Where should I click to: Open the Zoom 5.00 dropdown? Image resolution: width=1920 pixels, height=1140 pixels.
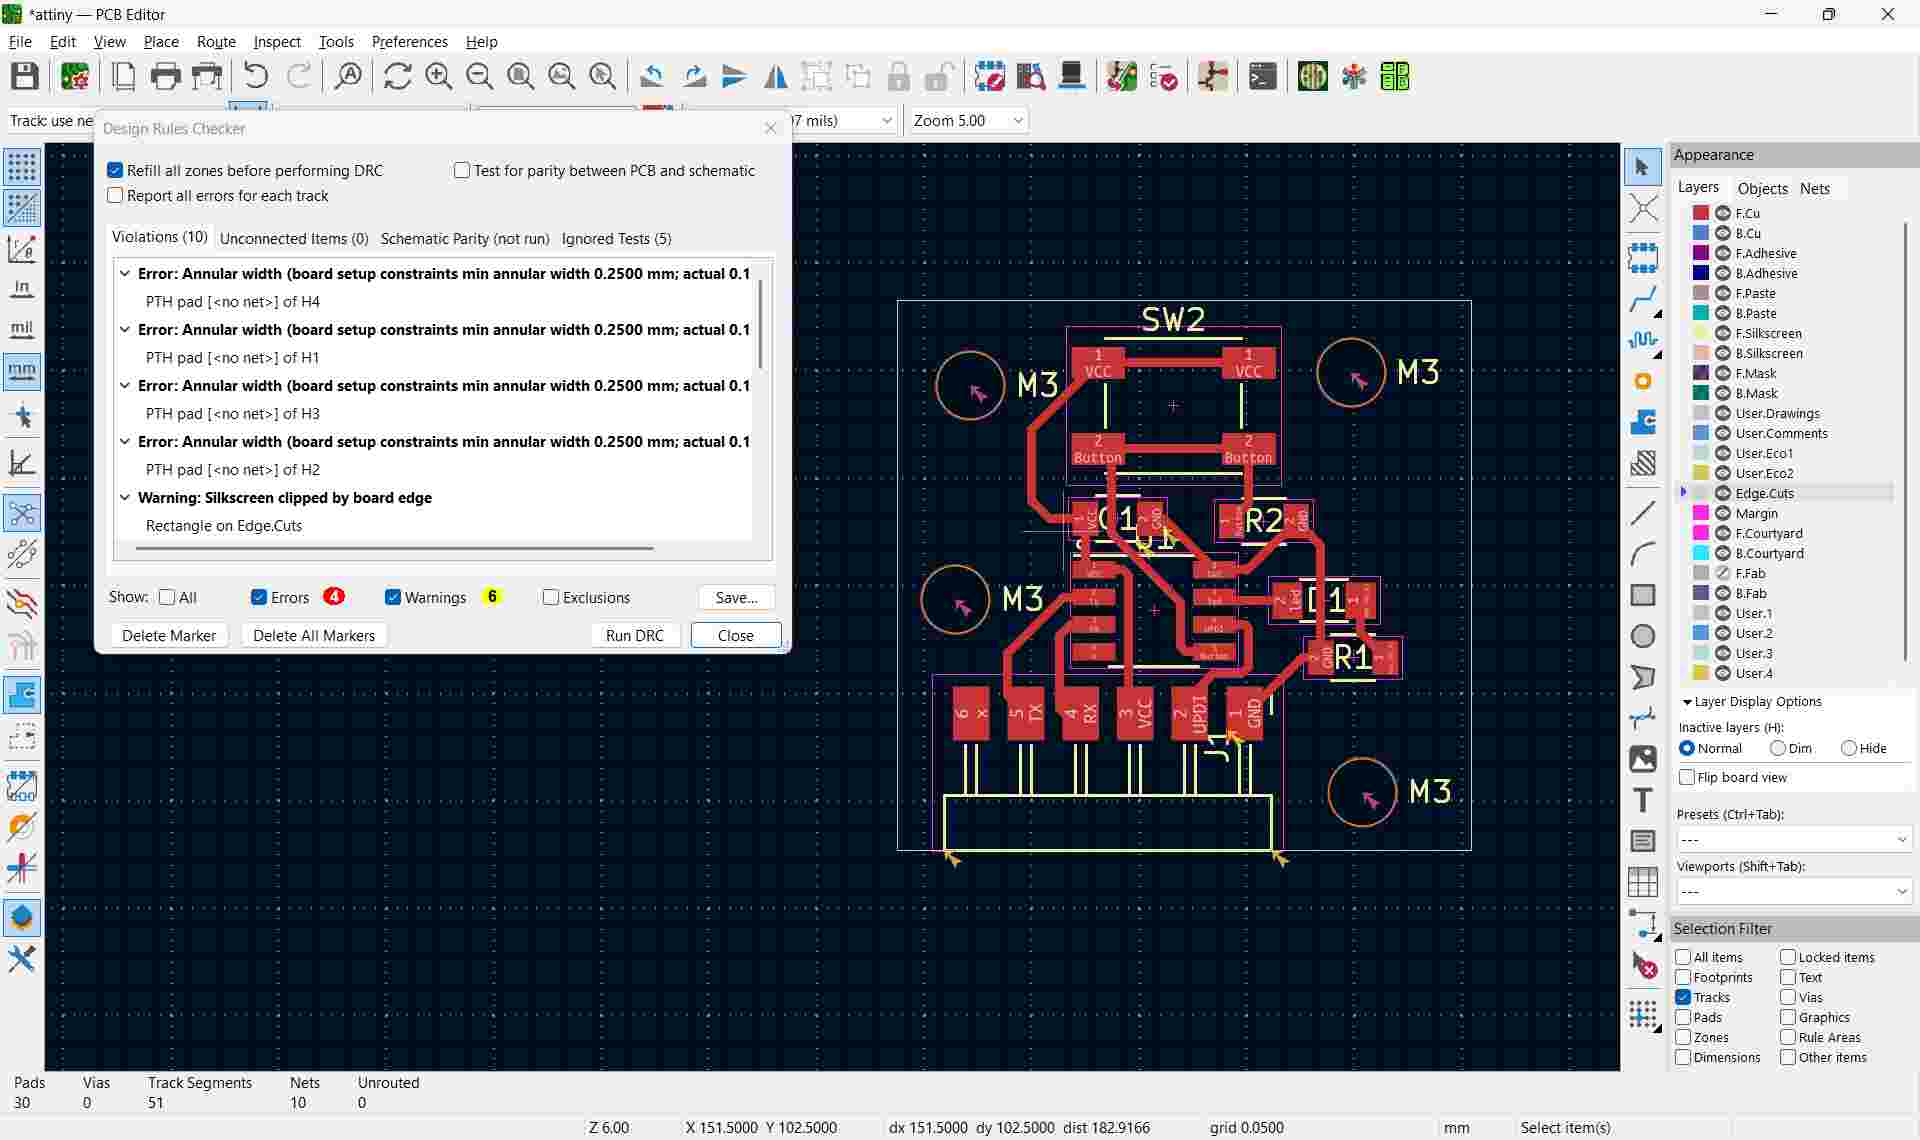pos(968,120)
